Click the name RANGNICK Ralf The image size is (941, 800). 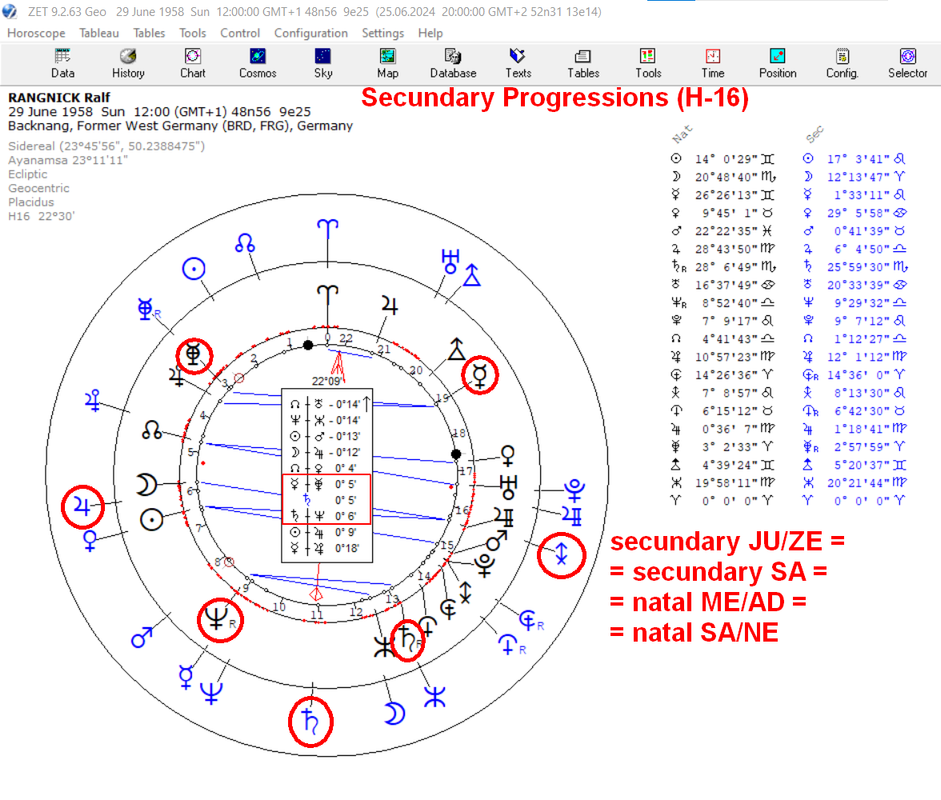click(59, 97)
